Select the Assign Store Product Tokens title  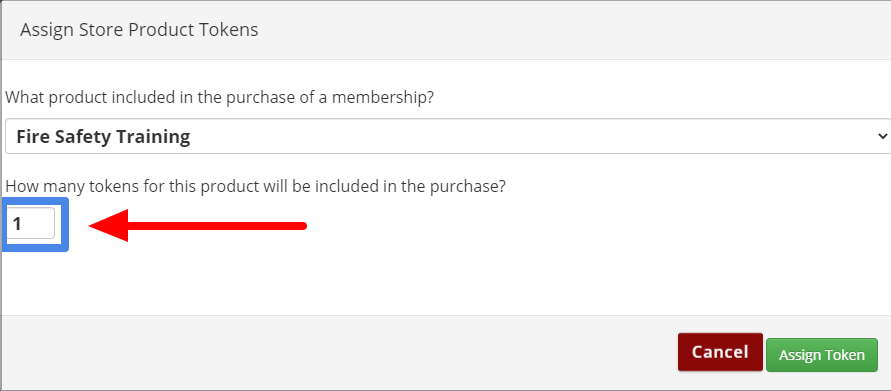[x=139, y=30]
